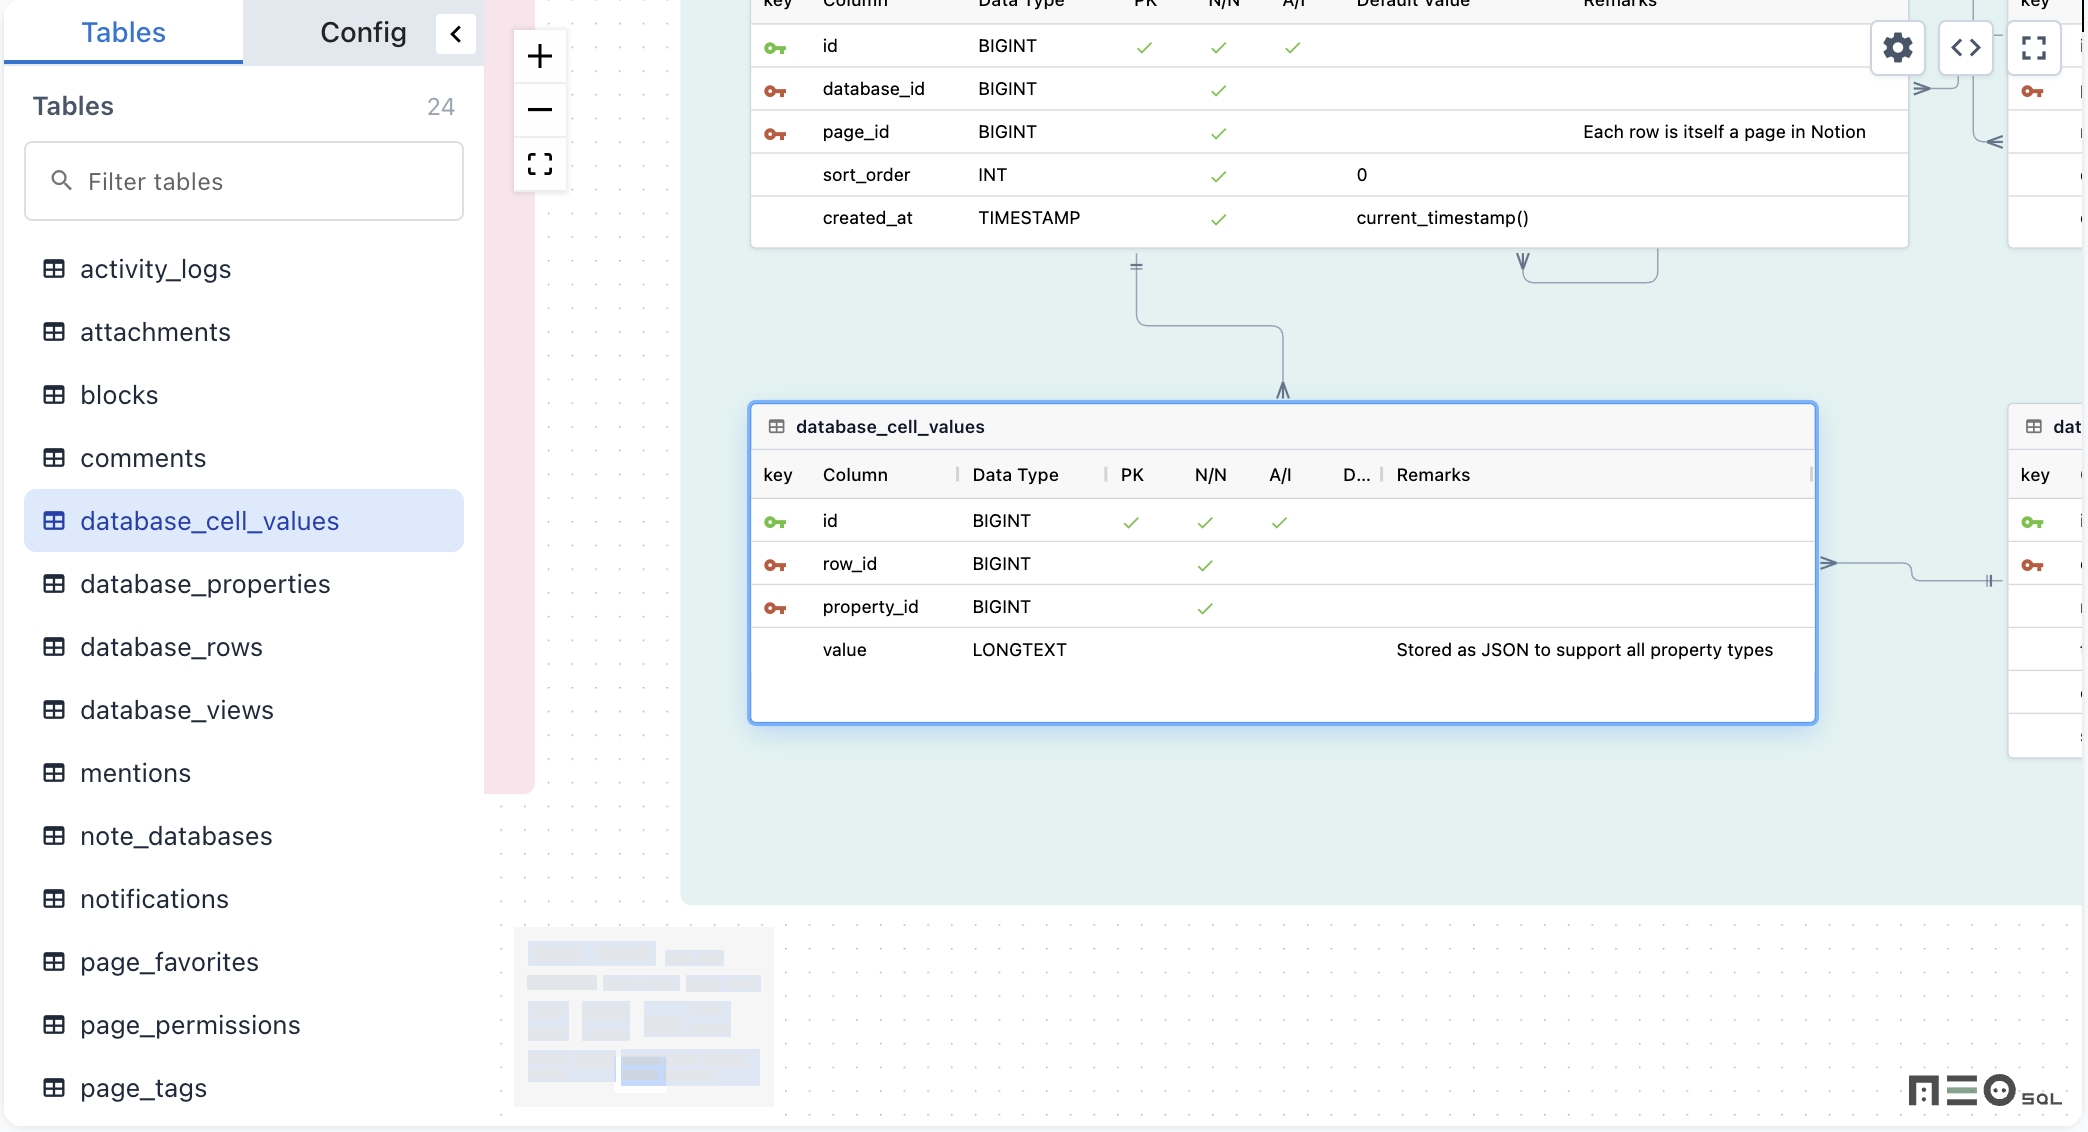Fit diagram to view button below zoom controls
This screenshot has width=2088, height=1132.
tap(540, 164)
